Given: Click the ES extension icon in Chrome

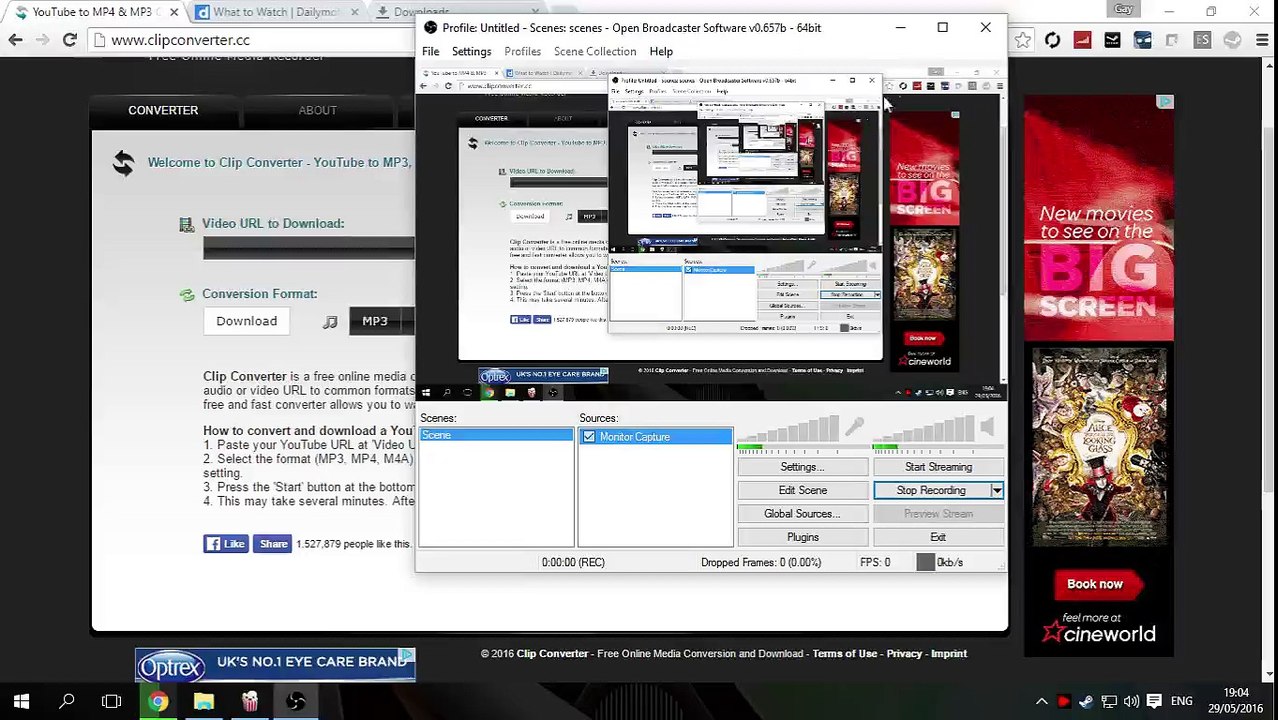Looking at the screenshot, I should (1202, 40).
